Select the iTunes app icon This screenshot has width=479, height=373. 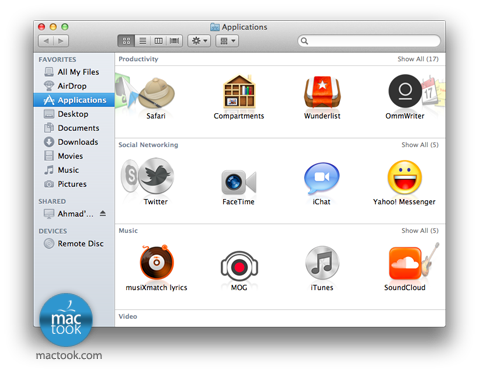coord(322,263)
